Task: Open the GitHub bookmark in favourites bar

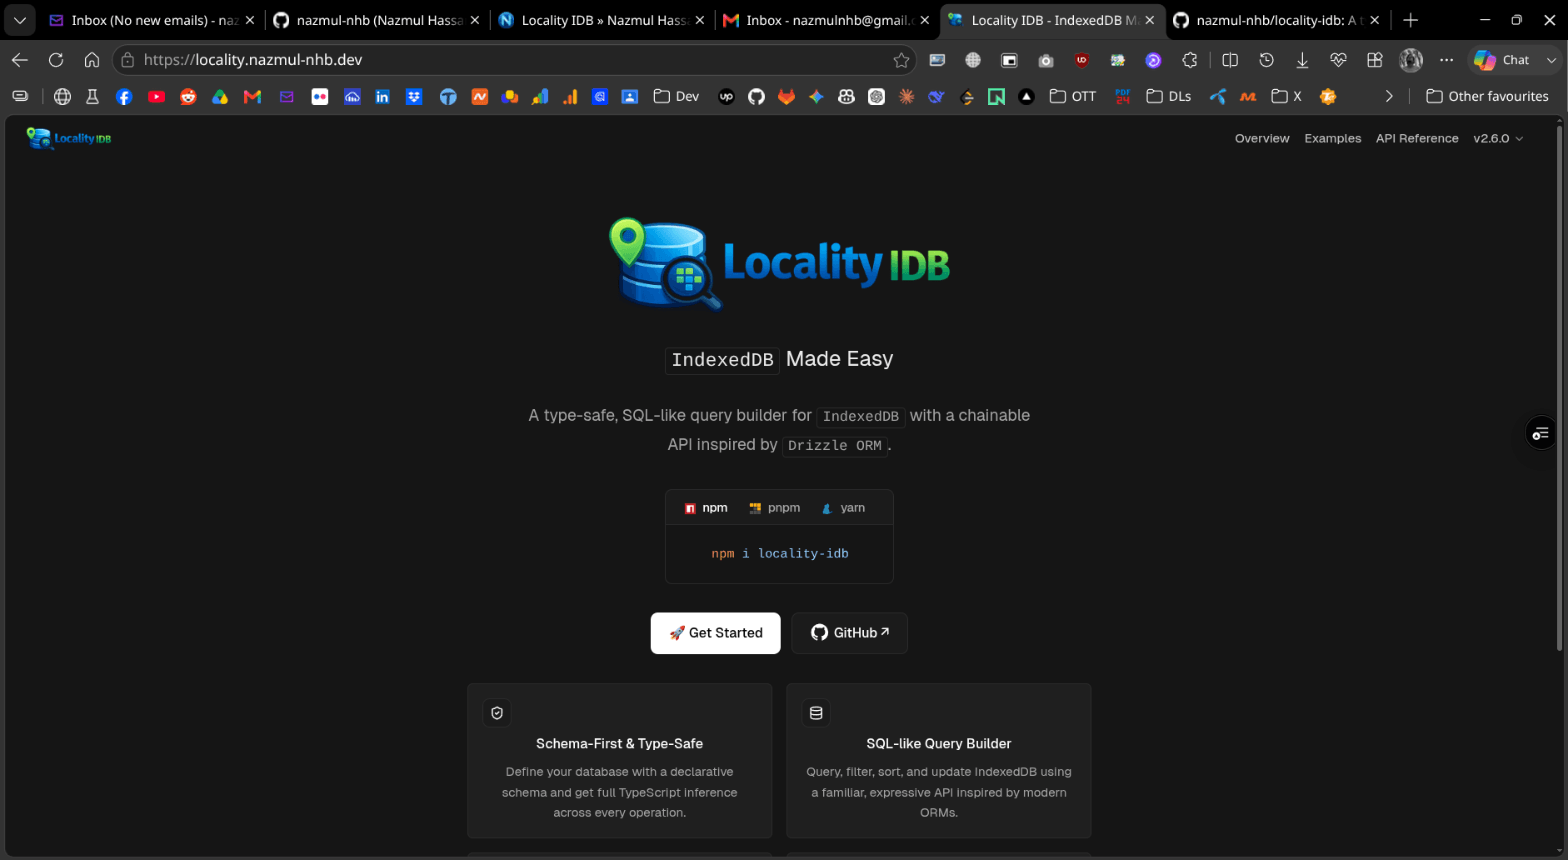Action: coord(756,97)
